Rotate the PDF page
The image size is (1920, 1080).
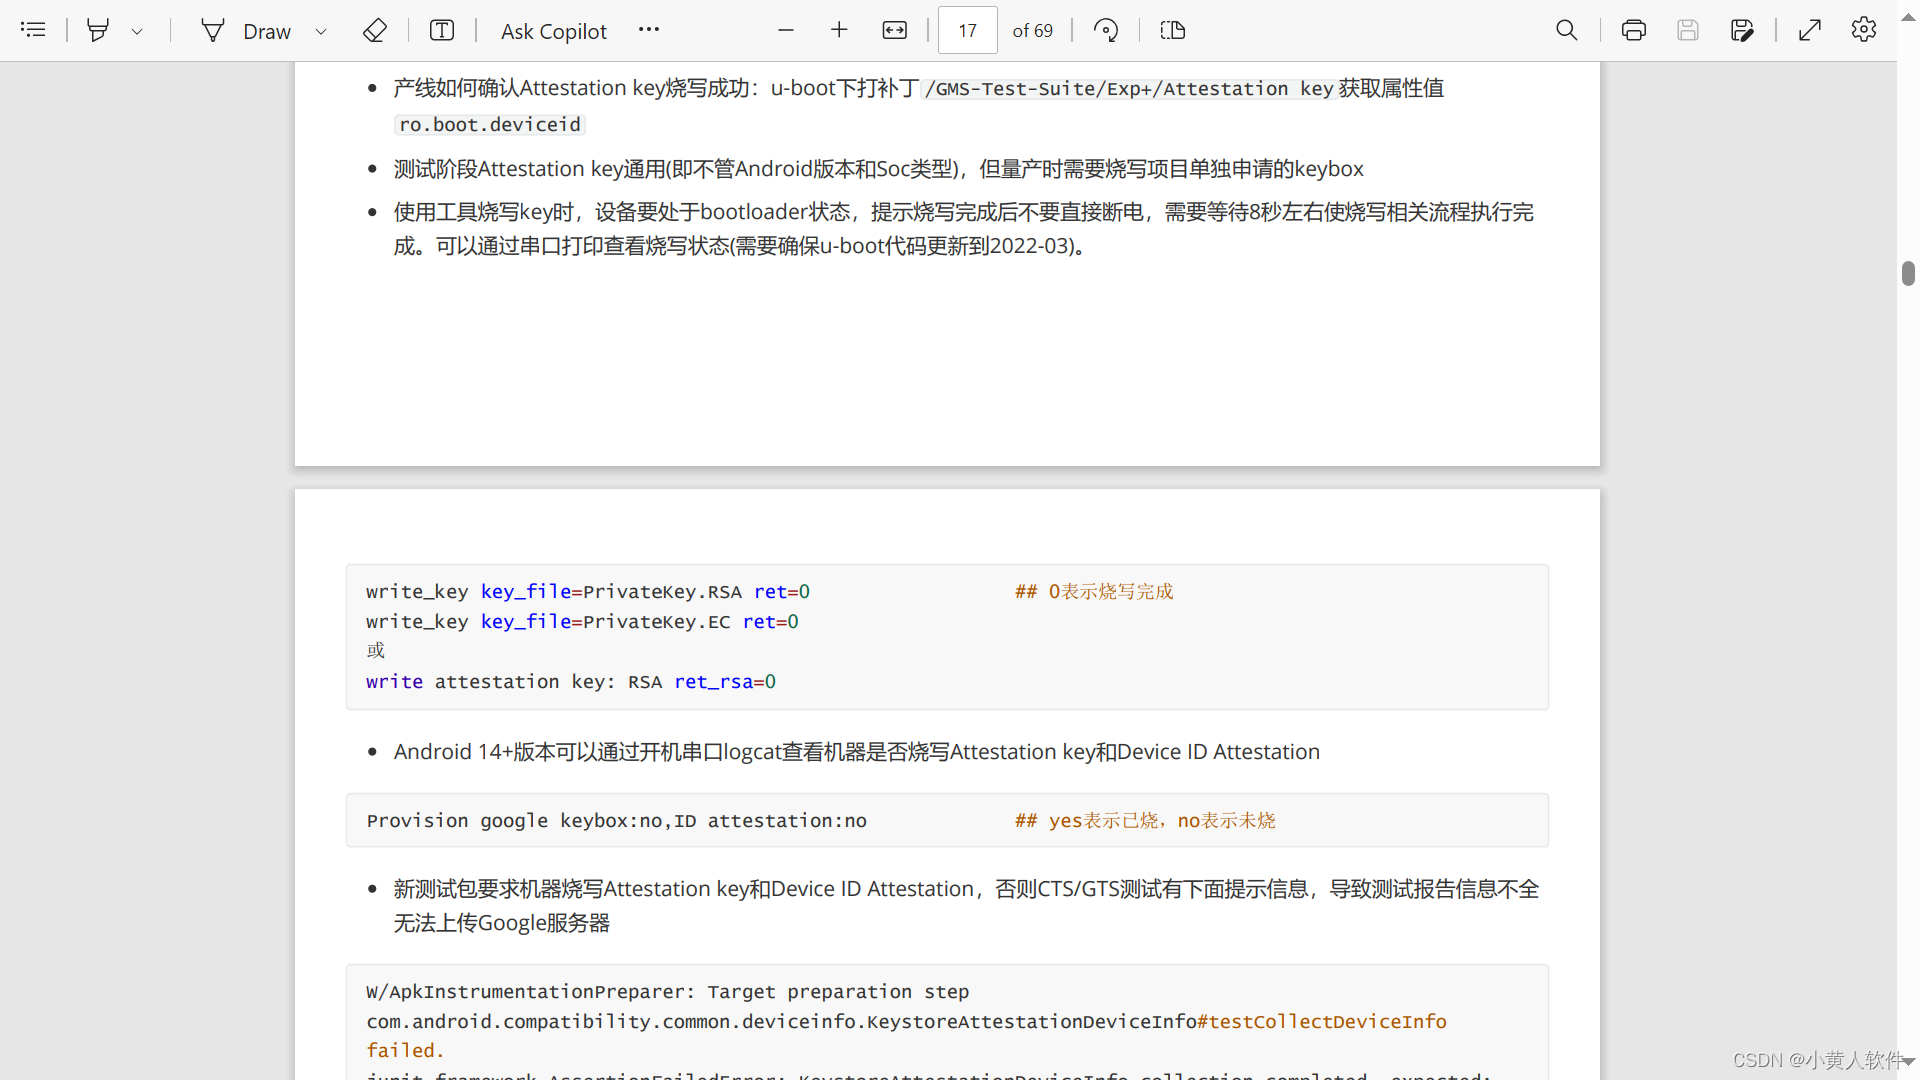(x=1106, y=30)
